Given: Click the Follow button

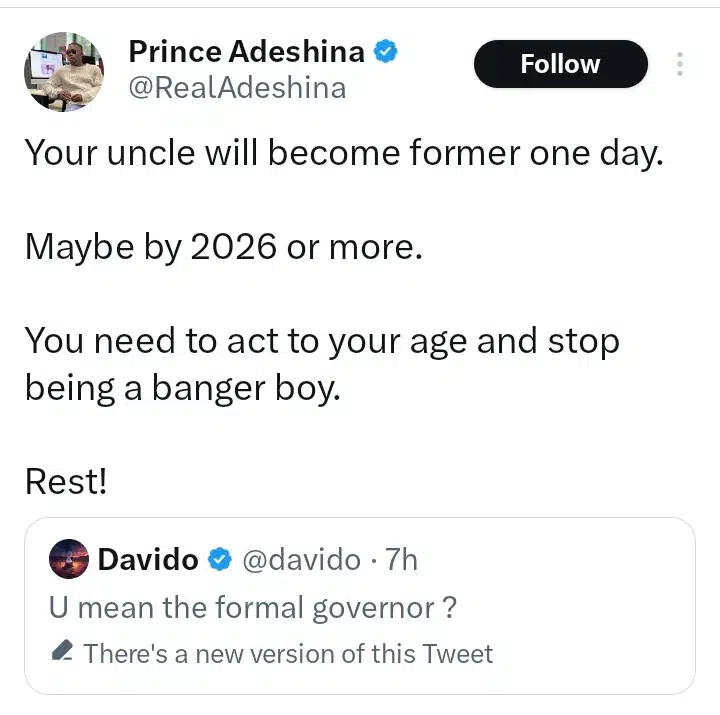Looking at the screenshot, I should click(560, 65).
